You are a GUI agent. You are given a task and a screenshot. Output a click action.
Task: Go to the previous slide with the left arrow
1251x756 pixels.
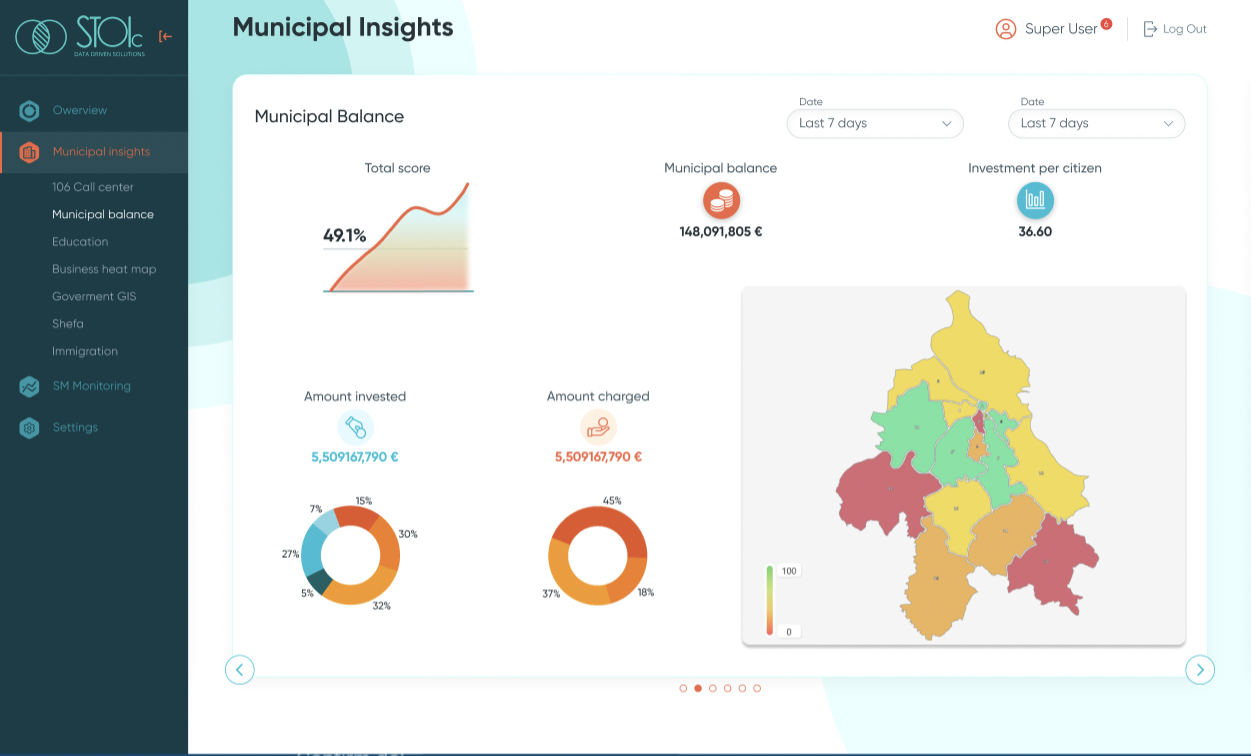(x=240, y=669)
